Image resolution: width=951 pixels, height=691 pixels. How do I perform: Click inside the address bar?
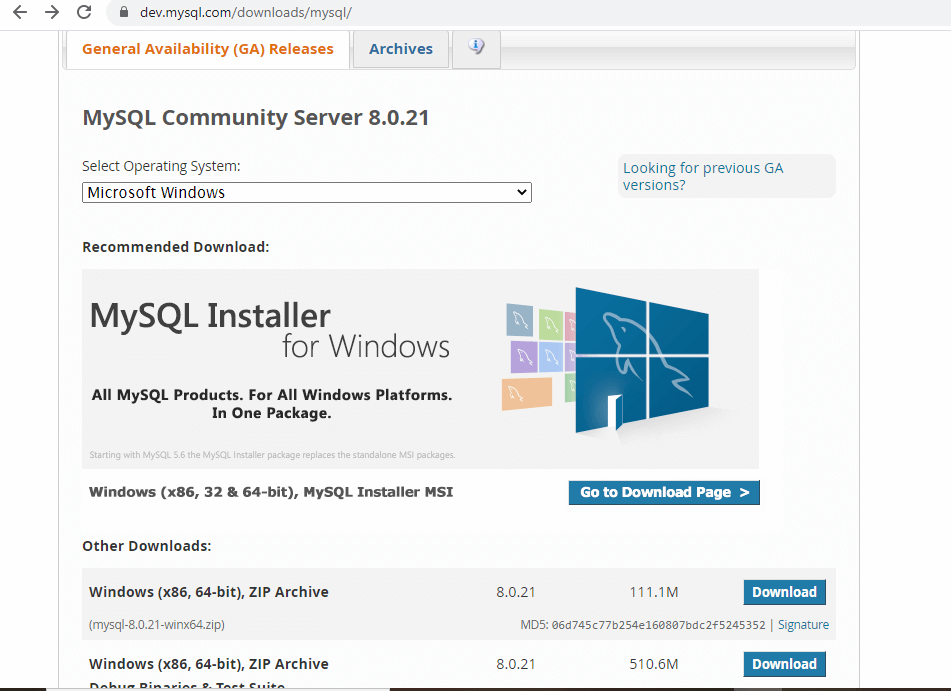pos(300,15)
